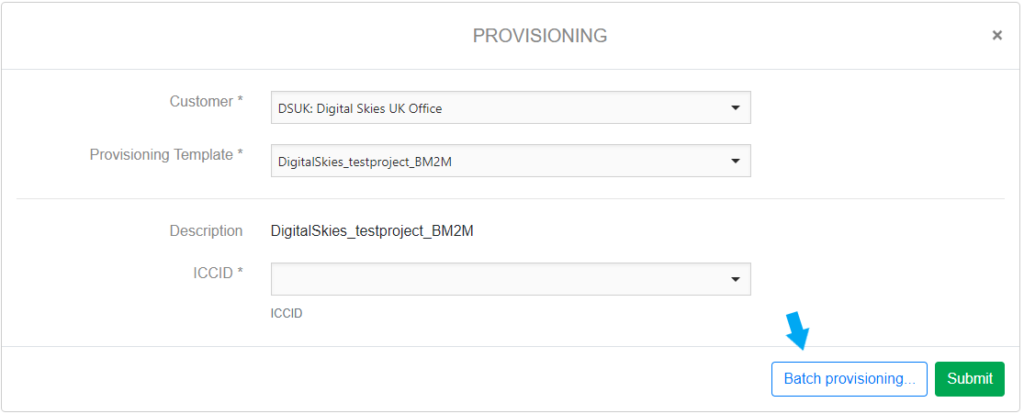The image size is (1024, 414).
Task: Expand the ICCID list using its caret
Action: point(735,279)
